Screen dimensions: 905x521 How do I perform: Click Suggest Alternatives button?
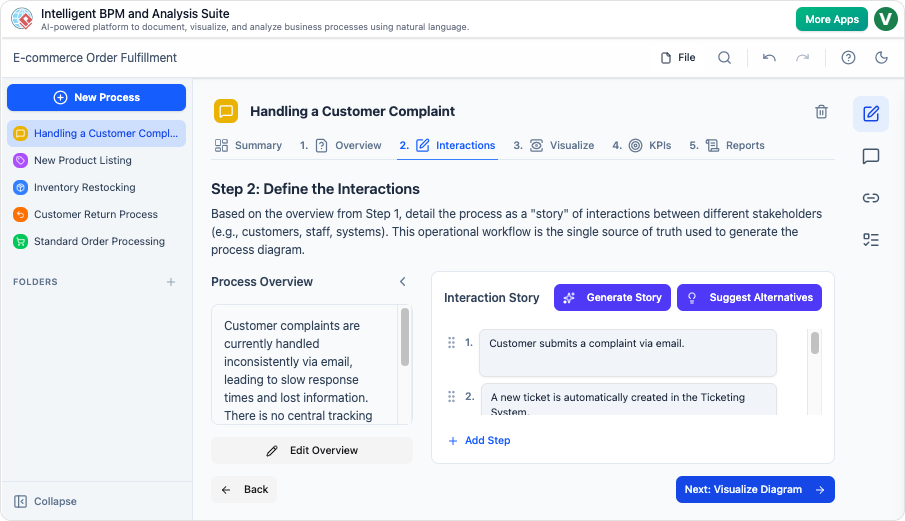pyautogui.click(x=749, y=298)
